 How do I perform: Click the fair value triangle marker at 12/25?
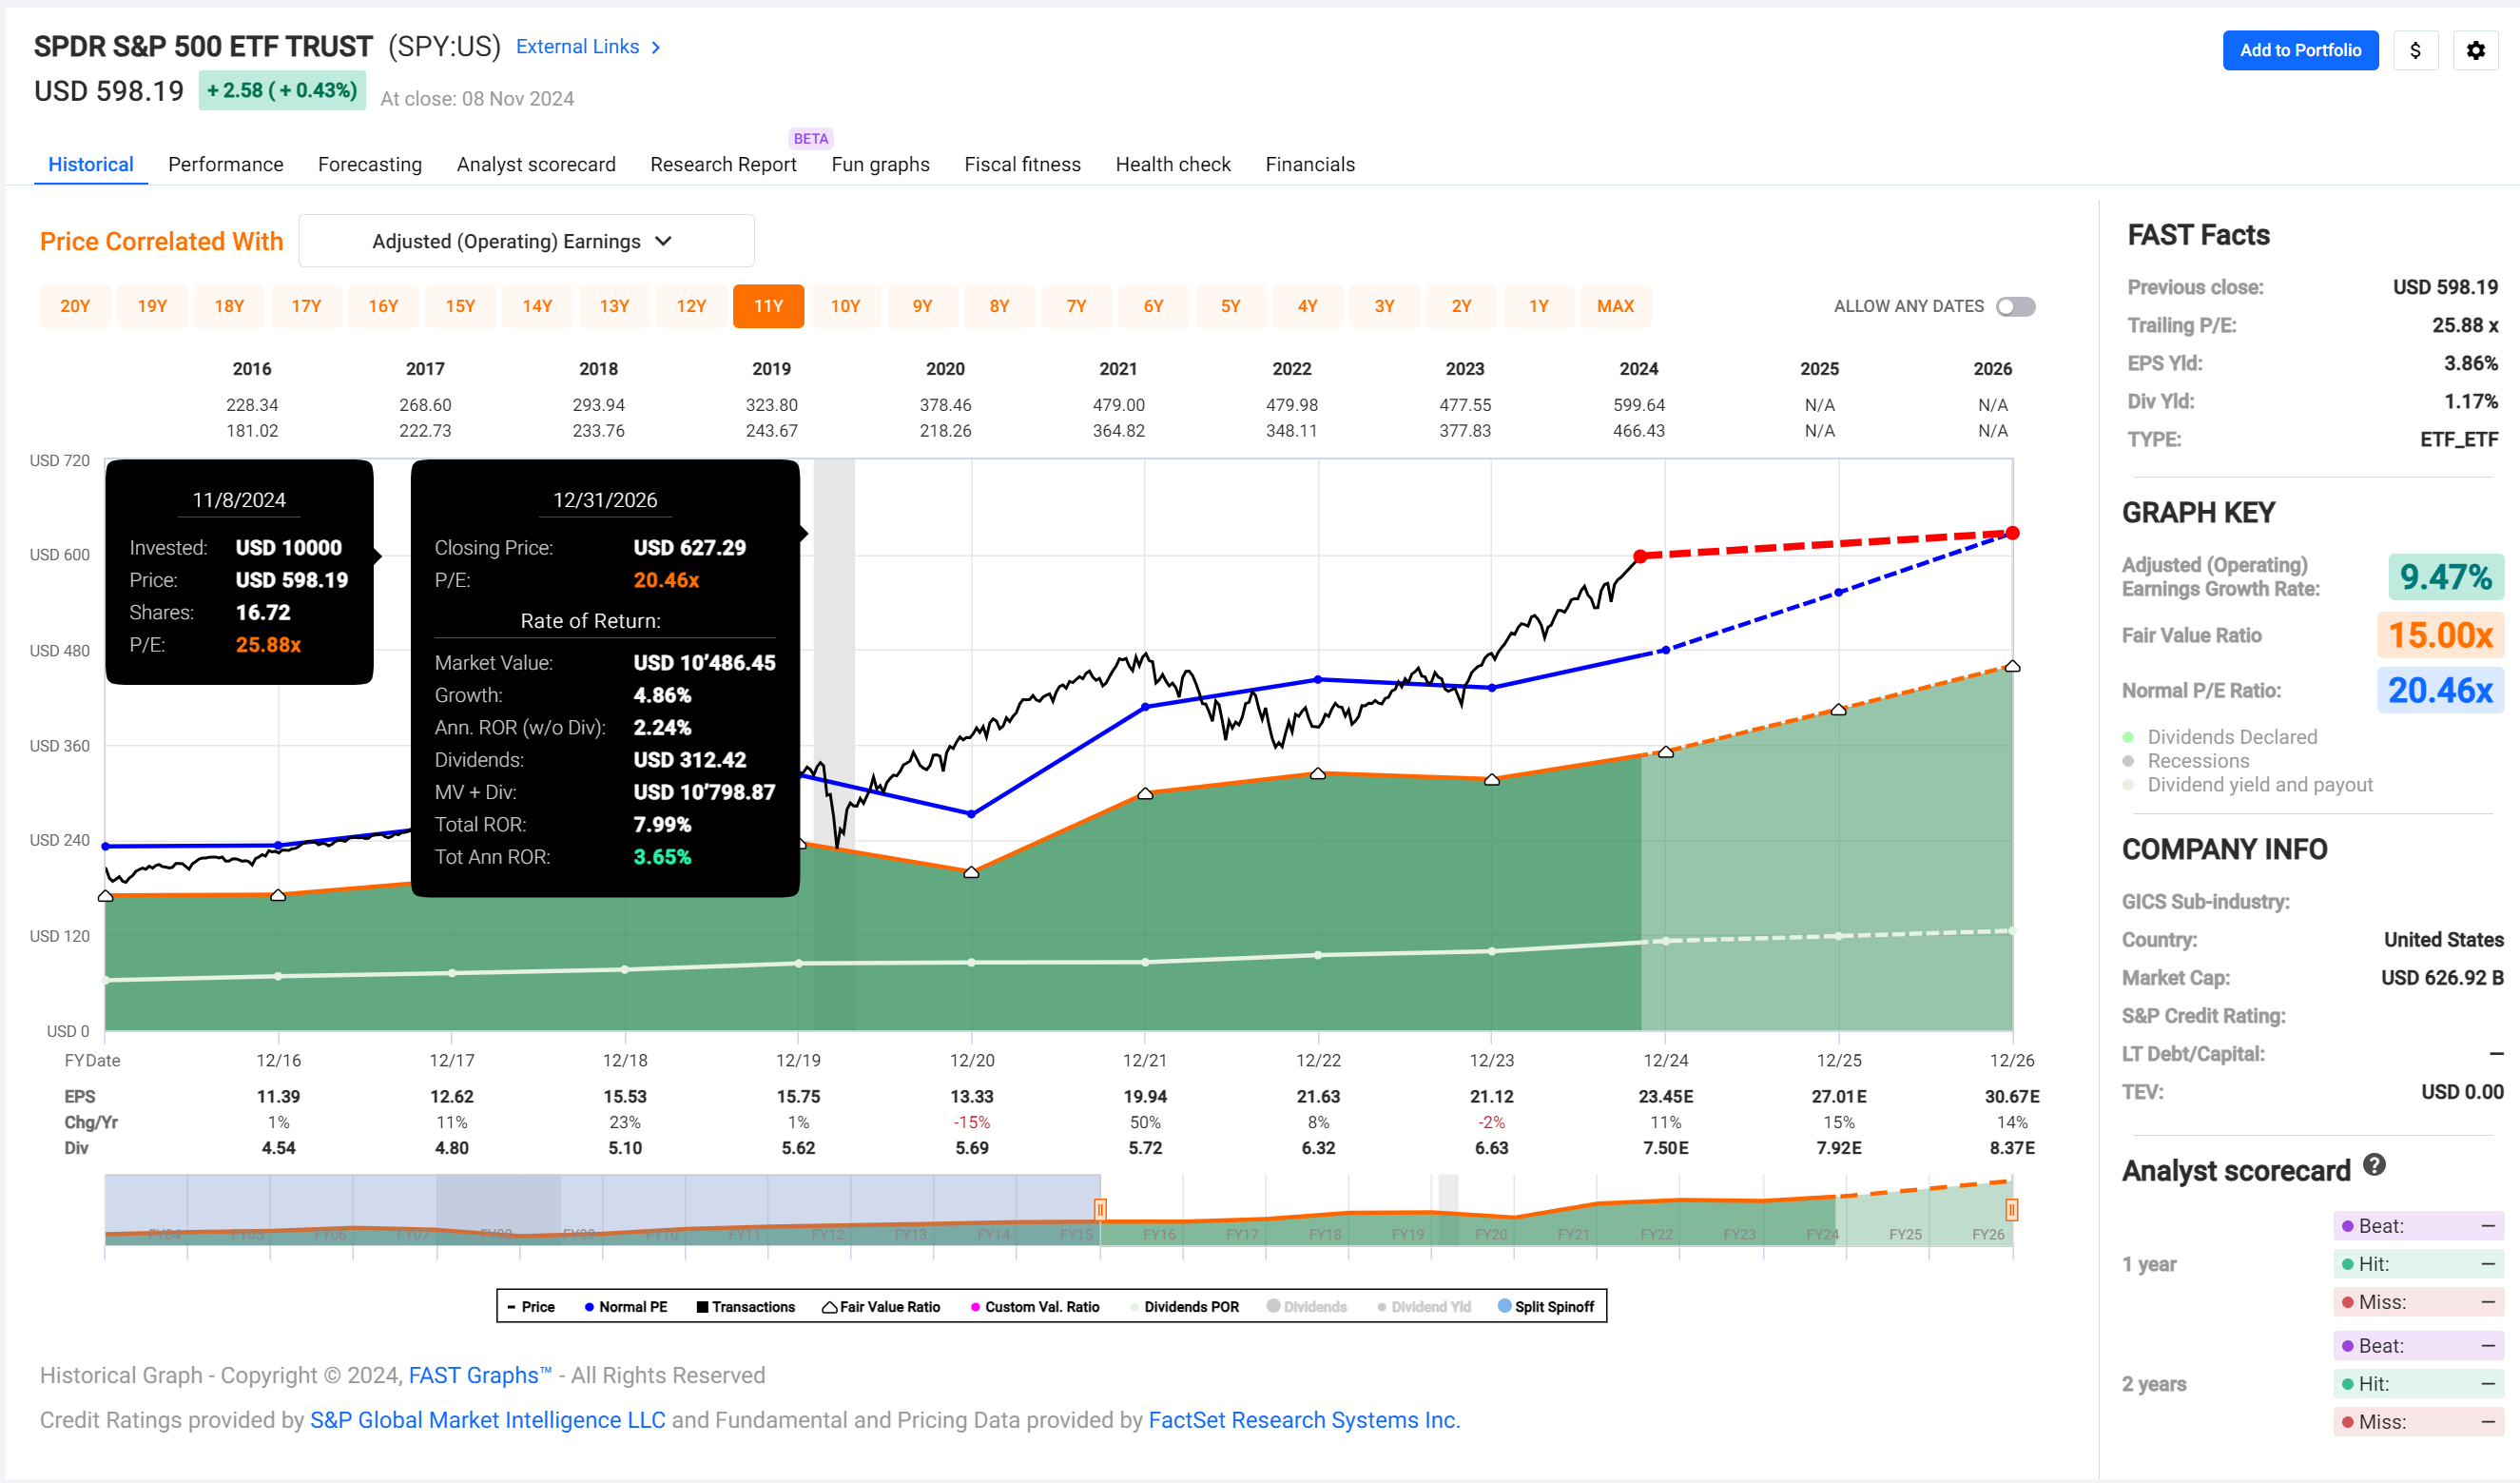(1838, 709)
